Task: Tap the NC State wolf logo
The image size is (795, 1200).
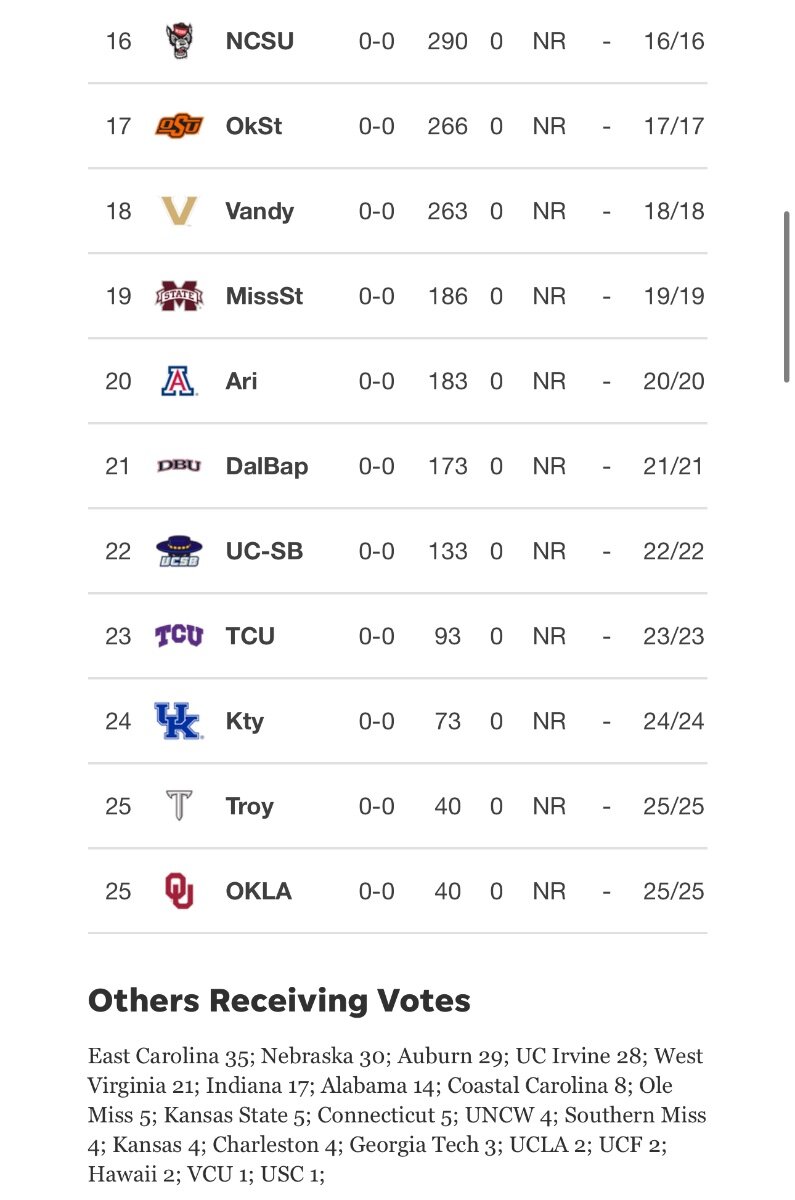Action: [x=179, y=41]
